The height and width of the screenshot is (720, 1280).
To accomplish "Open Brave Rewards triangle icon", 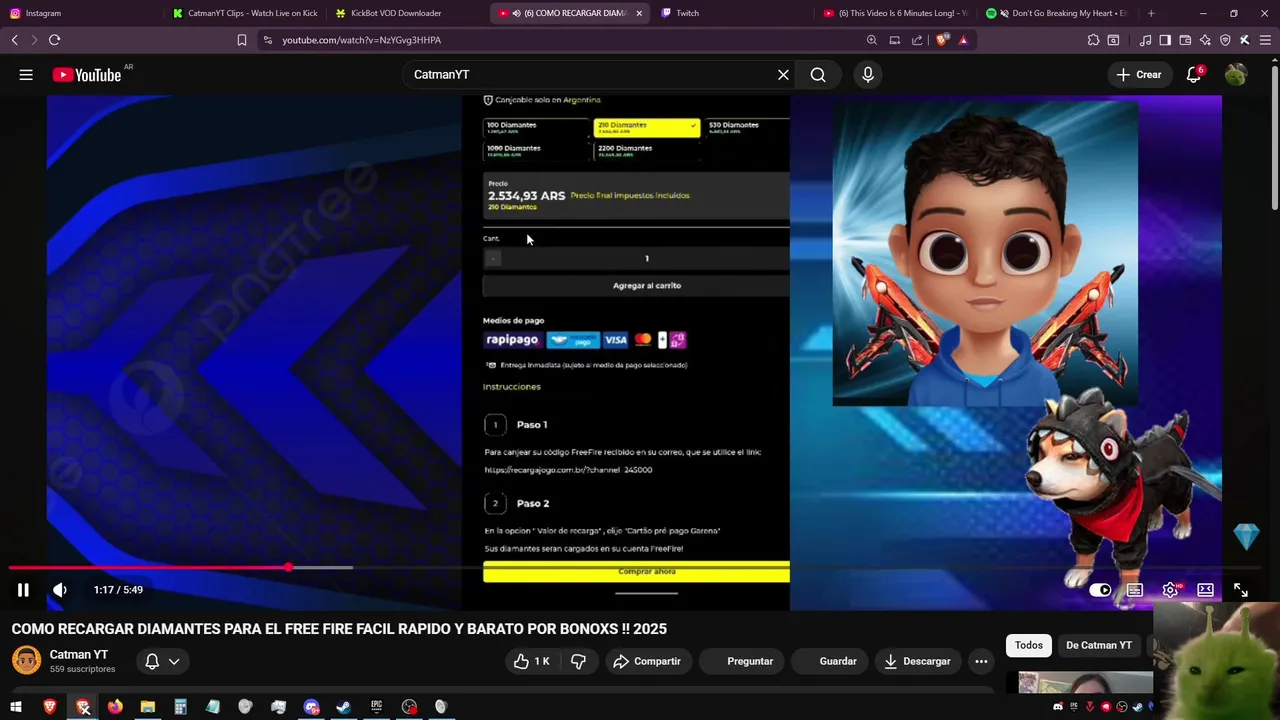I will (963, 40).
